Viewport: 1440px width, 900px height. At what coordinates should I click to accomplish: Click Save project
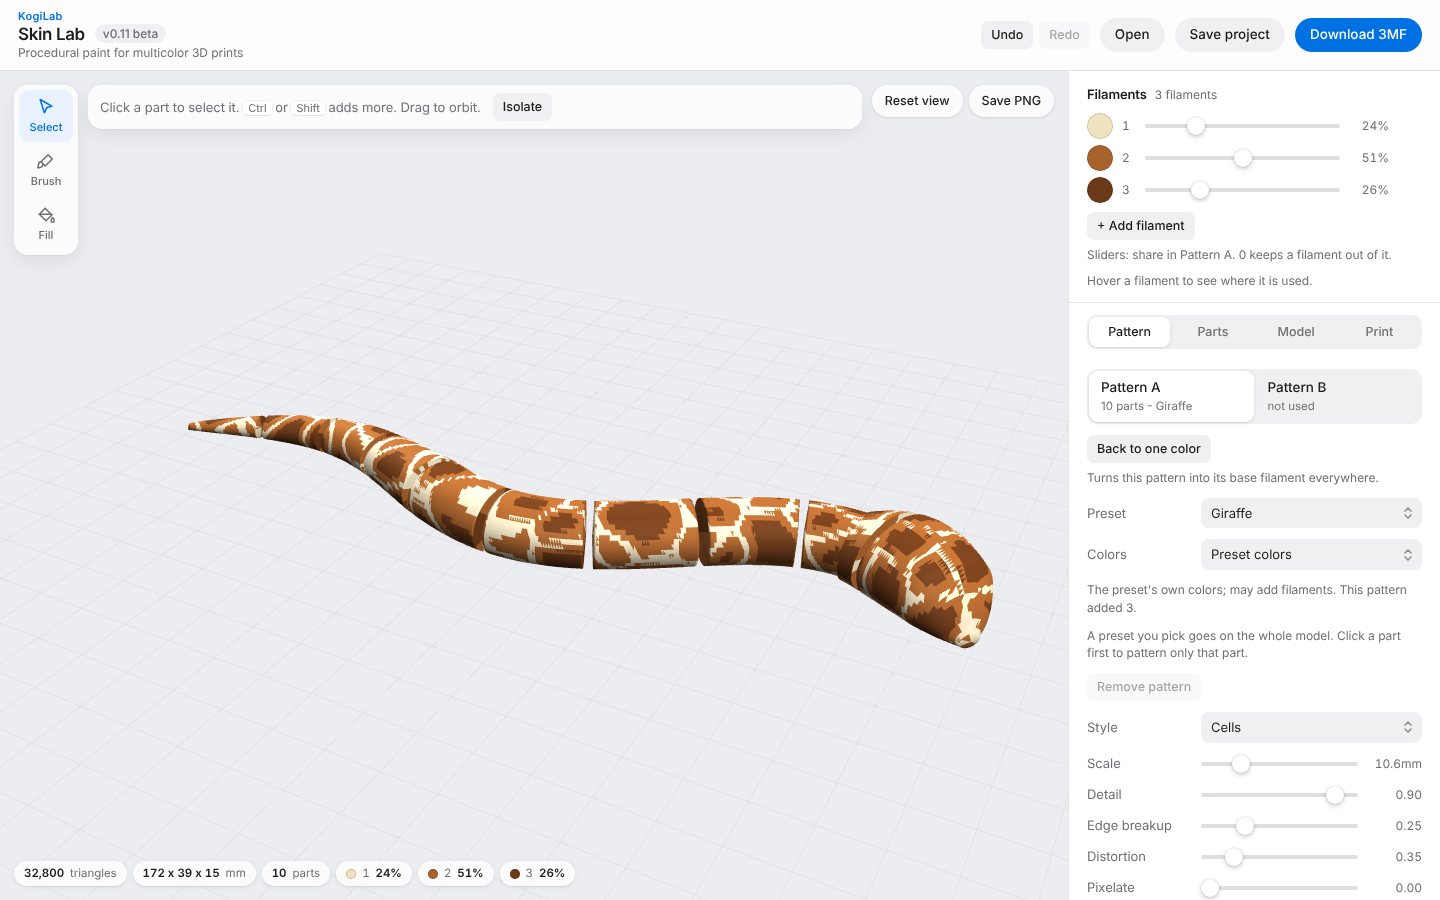[x=1229, y=35]
